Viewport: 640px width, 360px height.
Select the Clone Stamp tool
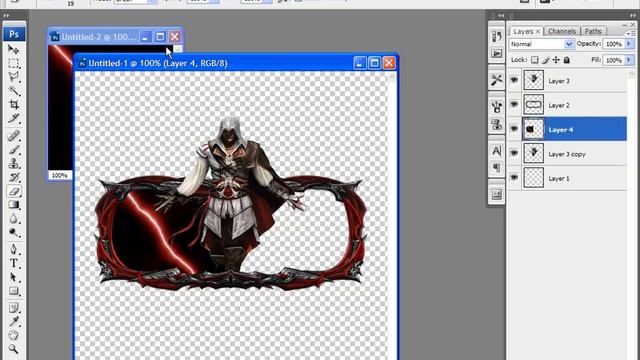pos(13,163)
